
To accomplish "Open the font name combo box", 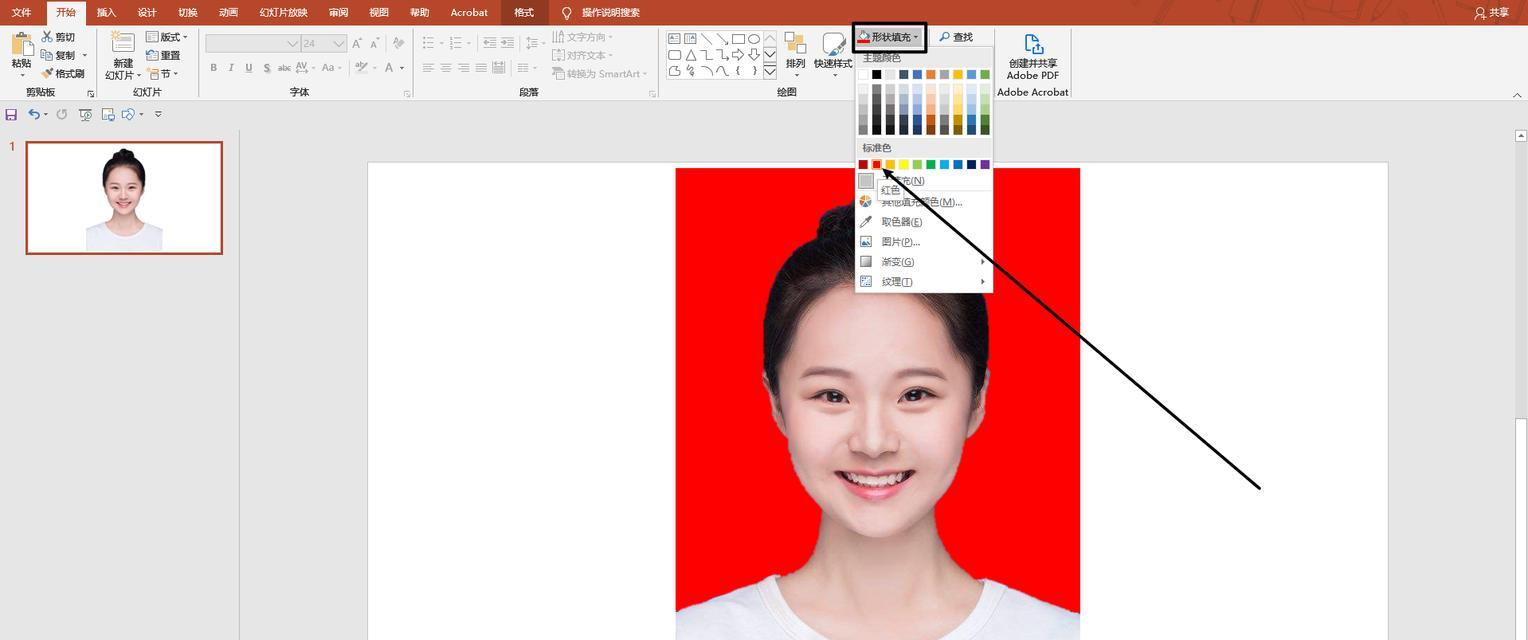I will click(x=253, y=43).
